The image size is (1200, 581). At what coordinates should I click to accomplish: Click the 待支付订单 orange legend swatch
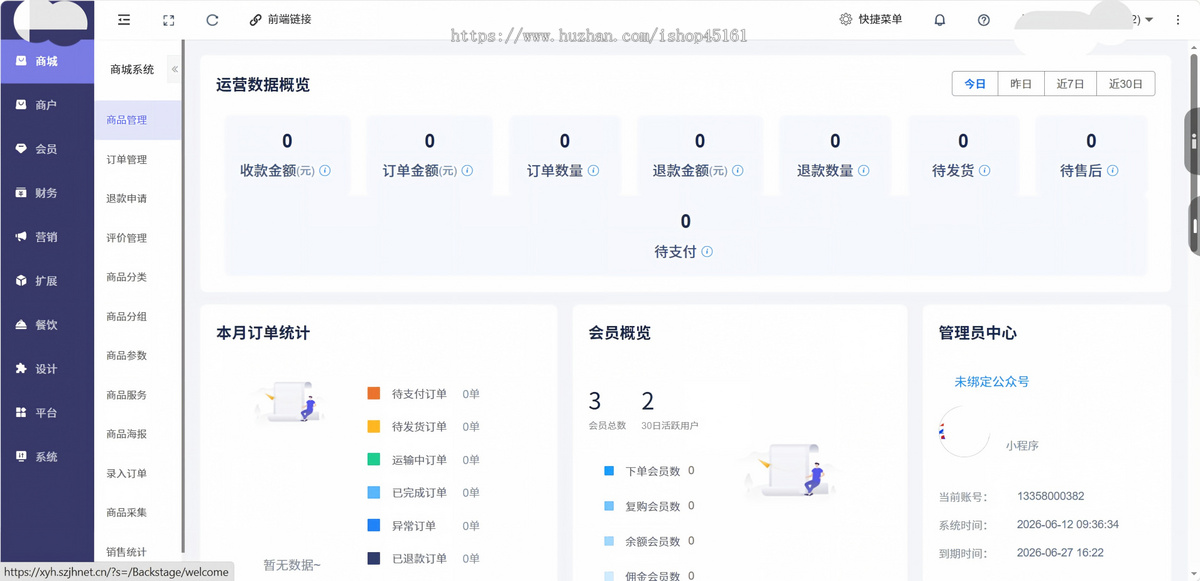(x=374, y=394)
